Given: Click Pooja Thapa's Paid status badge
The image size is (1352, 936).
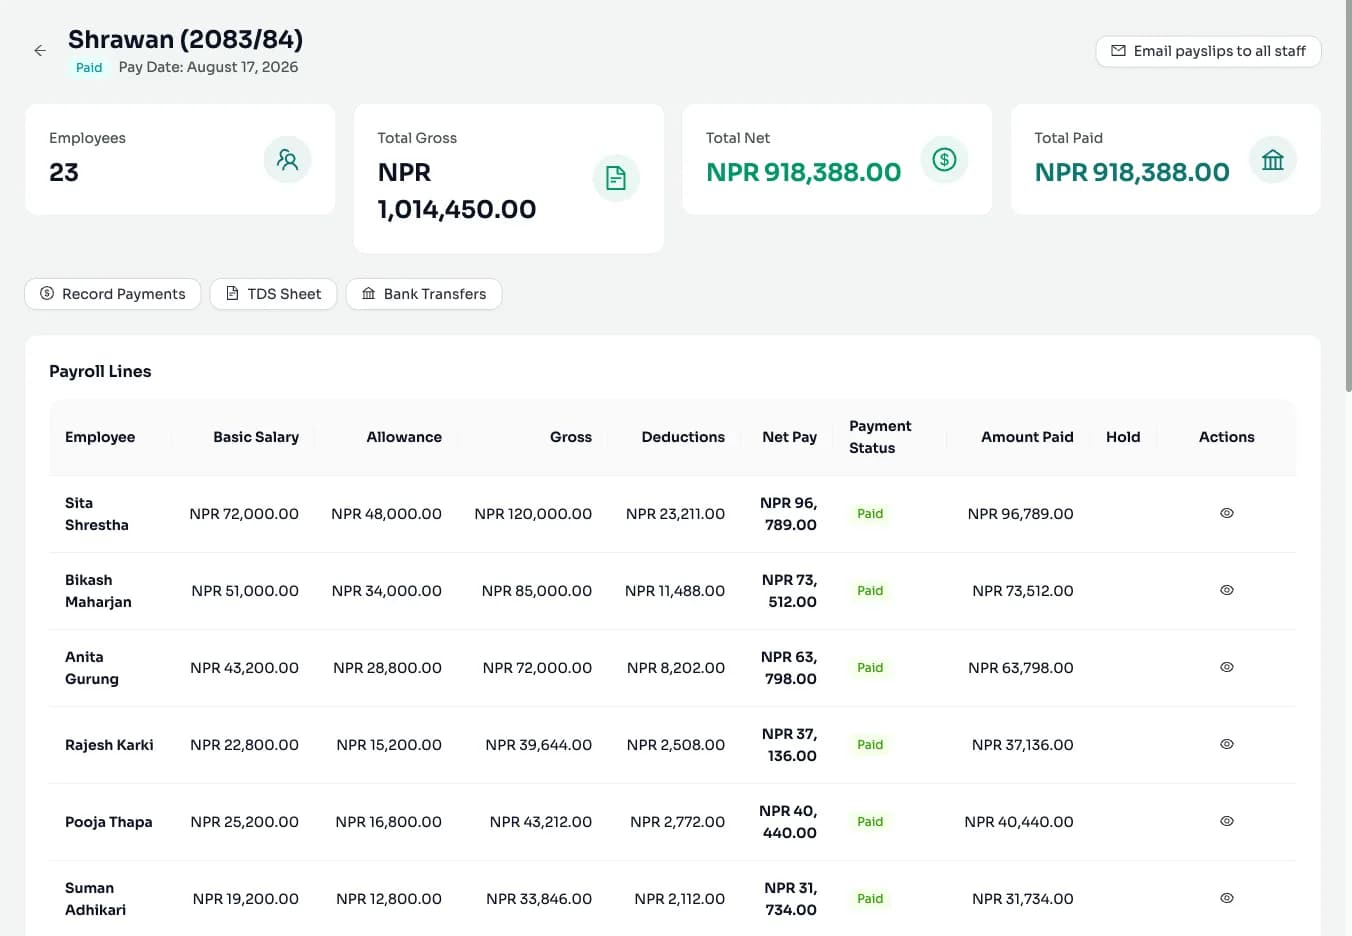Looking at the screenshot, I should [870, 822].
